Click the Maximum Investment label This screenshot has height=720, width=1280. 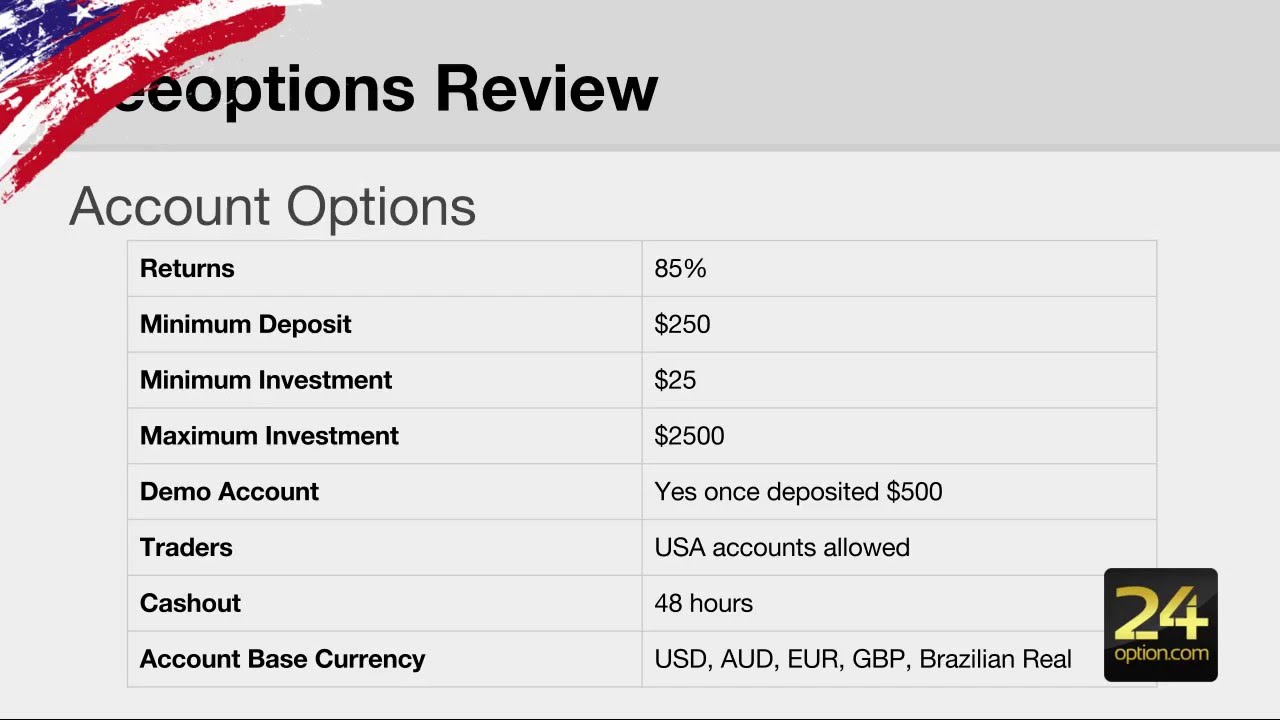coord(269,436)
